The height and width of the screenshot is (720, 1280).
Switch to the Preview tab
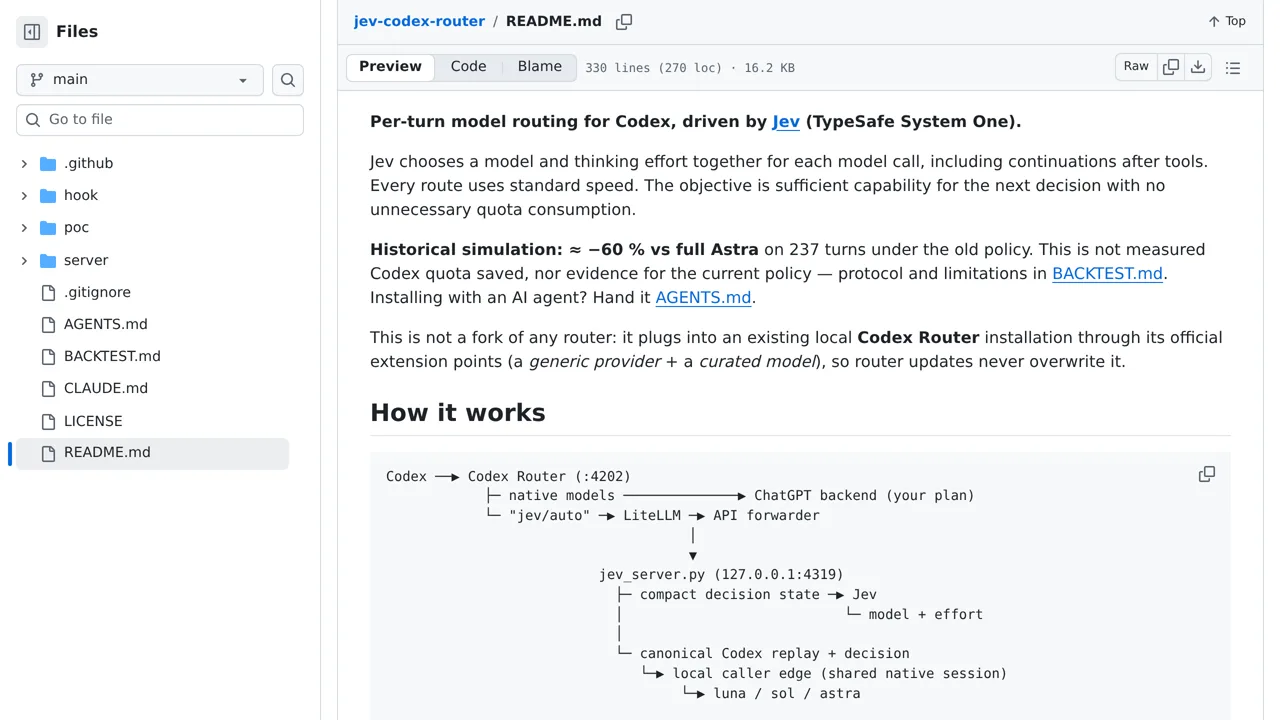coord(390,67)
